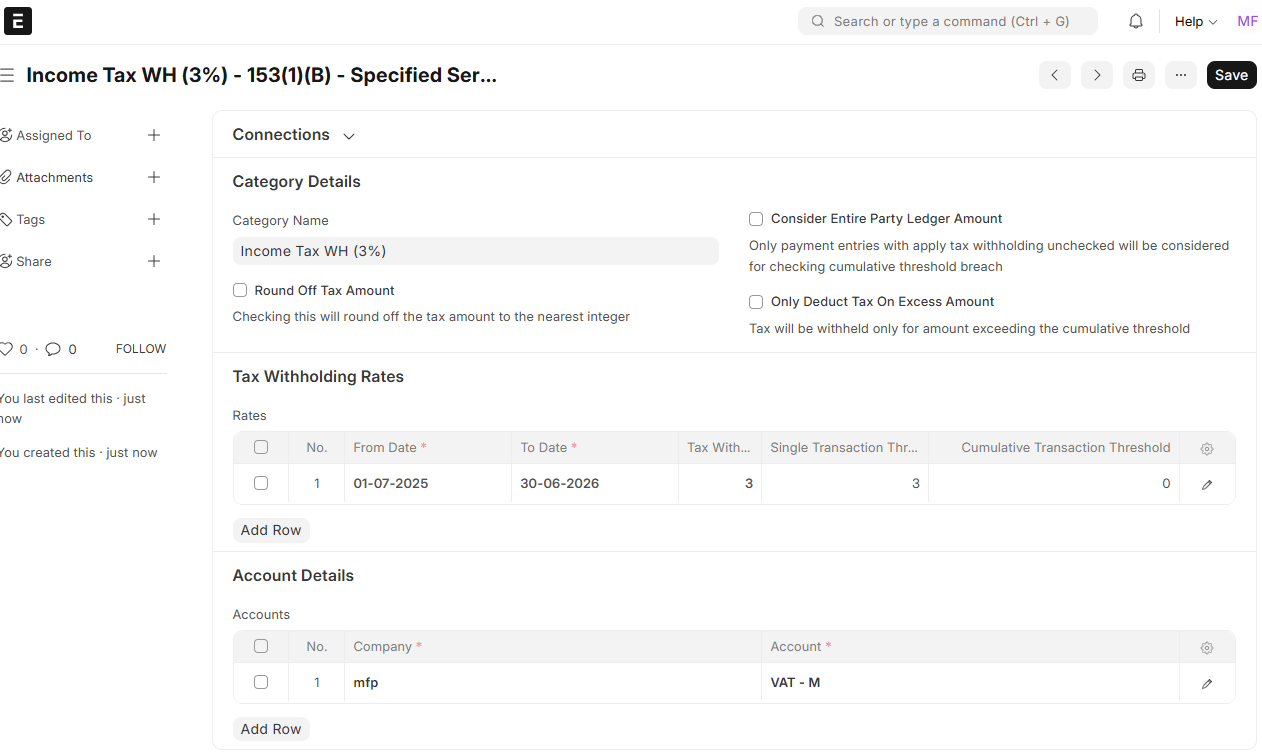Add an attachment with plus icon
Image resolution: width=1262 pixels, height=752 pixels.
tap(154, 177)
